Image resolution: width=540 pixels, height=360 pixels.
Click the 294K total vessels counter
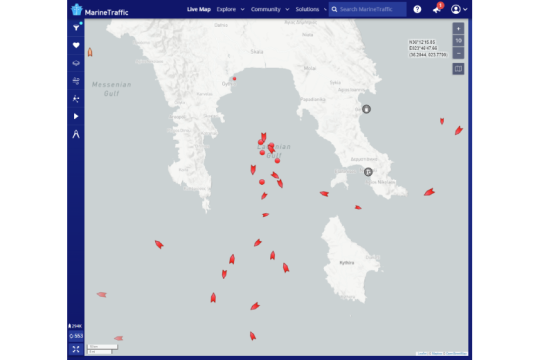[x=75, y=326]
